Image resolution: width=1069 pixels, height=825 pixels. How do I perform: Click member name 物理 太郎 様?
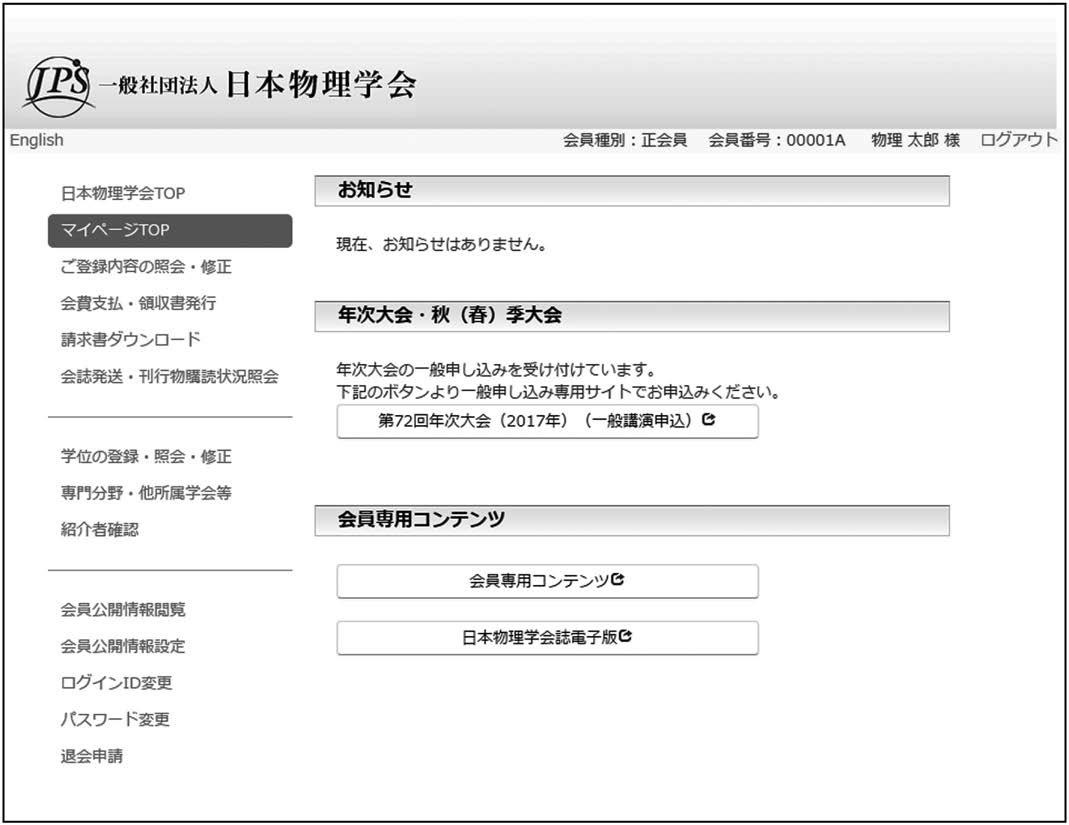pos(916,140)
